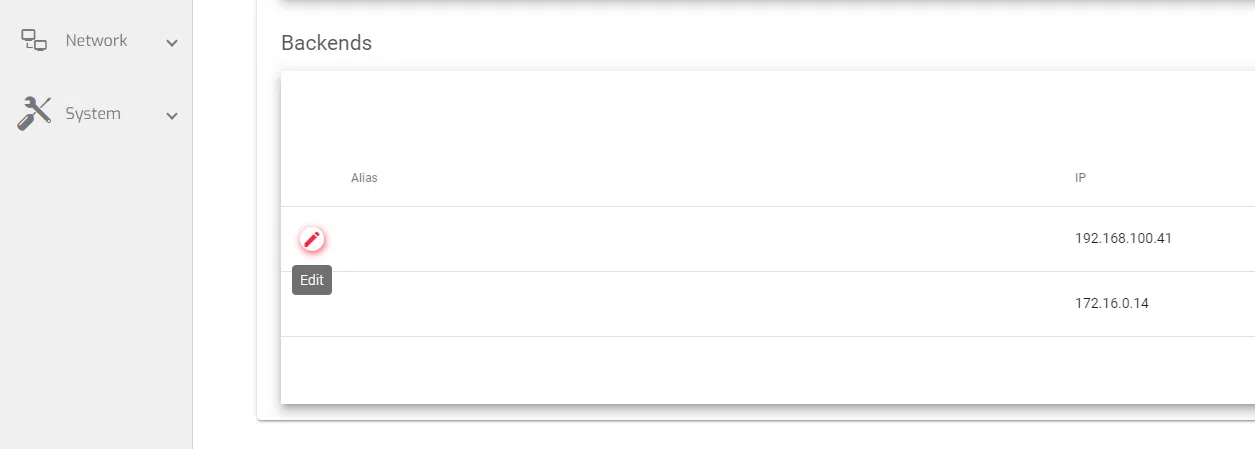Click the red pencil Edit icon
The height and width of the screenshot is (449, 1255).
312,240
